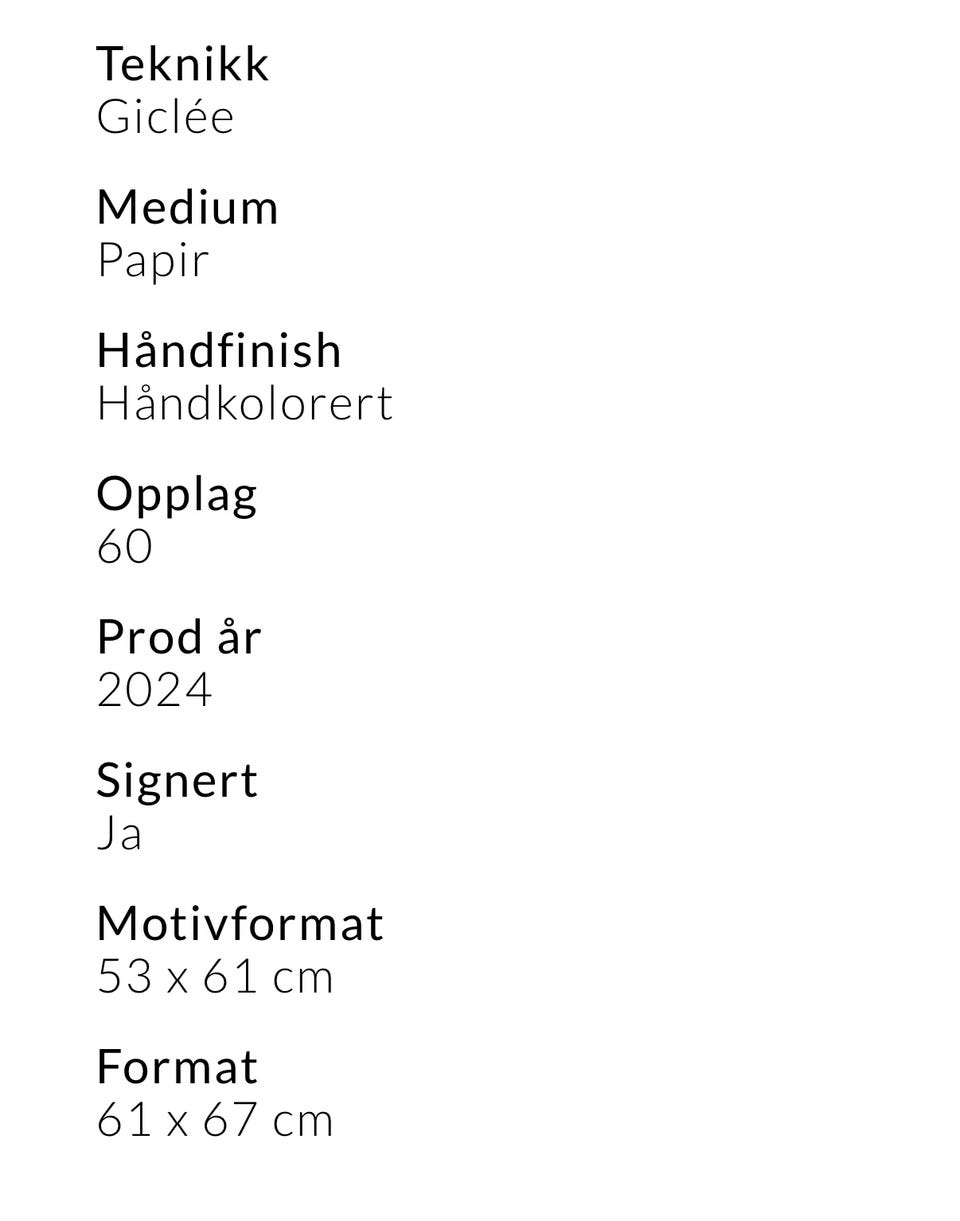Click the Signert heading
The image size is (960, 1221).
click(177, 780)
